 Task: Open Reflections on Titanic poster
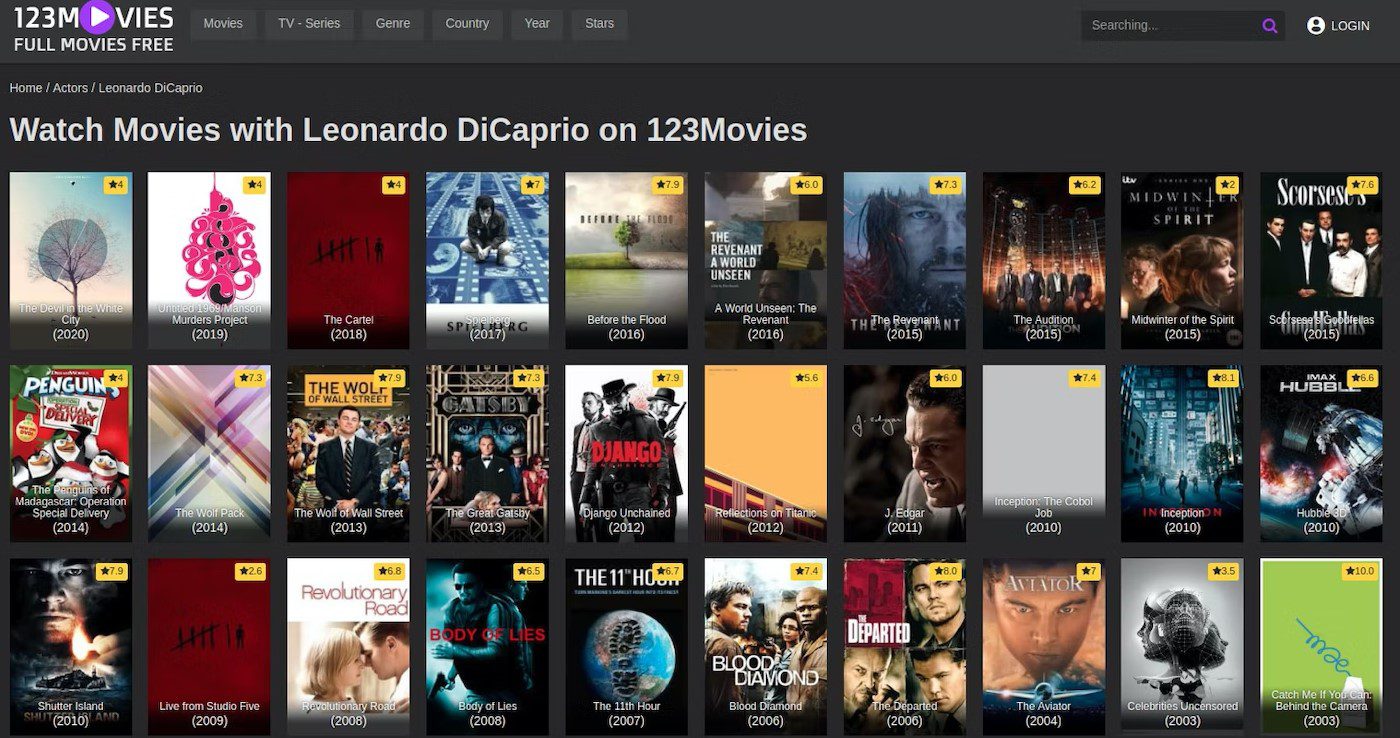point(766,453)
